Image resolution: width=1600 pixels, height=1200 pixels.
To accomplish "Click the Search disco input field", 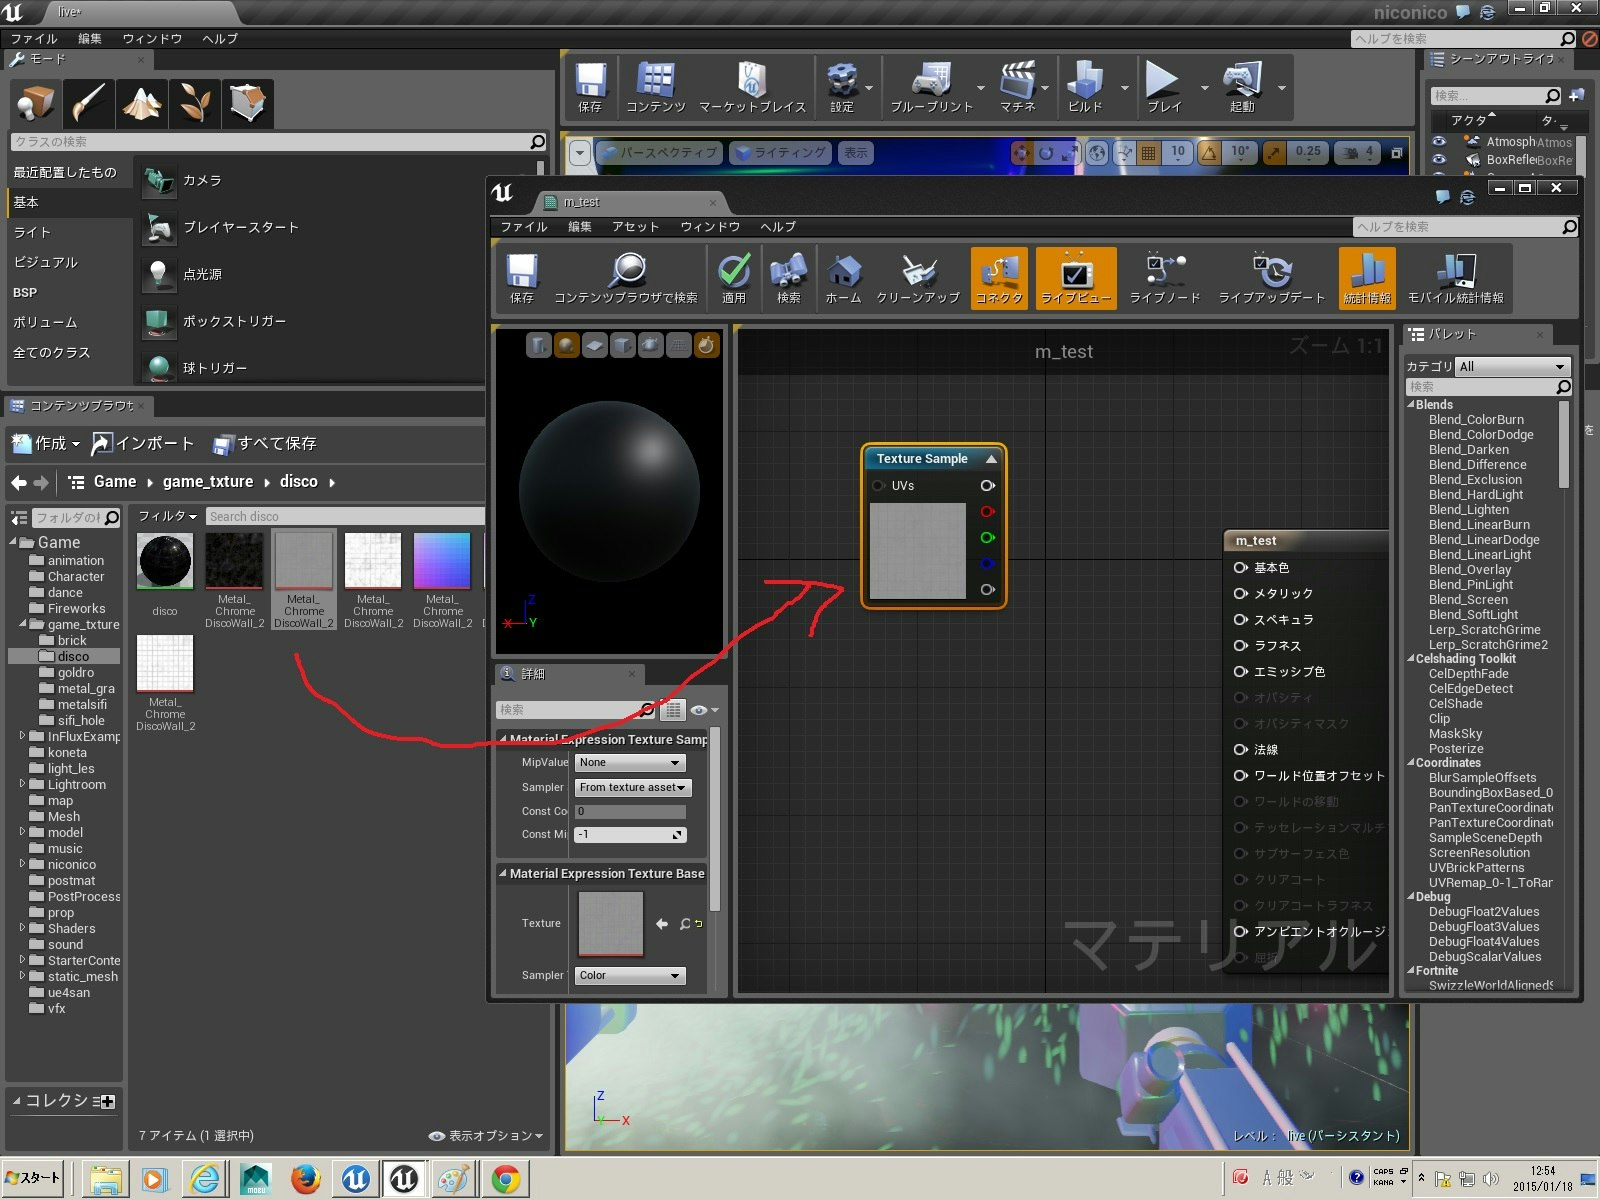I will pos(345,517).
